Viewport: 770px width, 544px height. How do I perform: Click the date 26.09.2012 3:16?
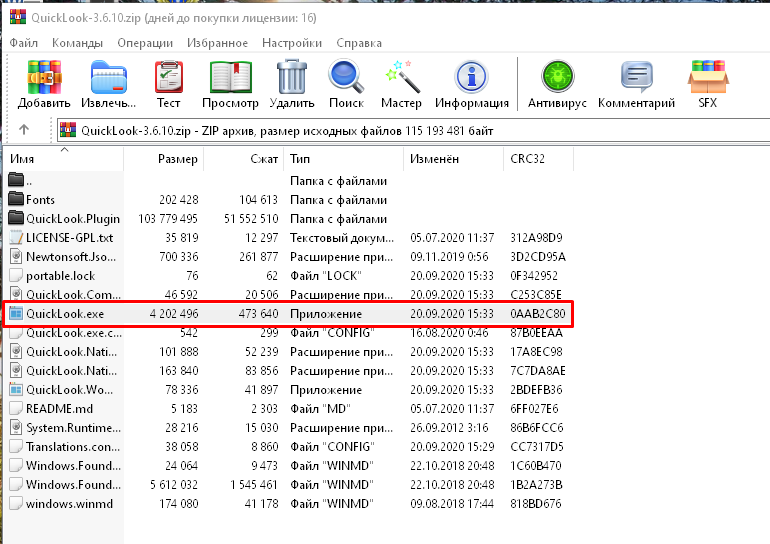449,428
